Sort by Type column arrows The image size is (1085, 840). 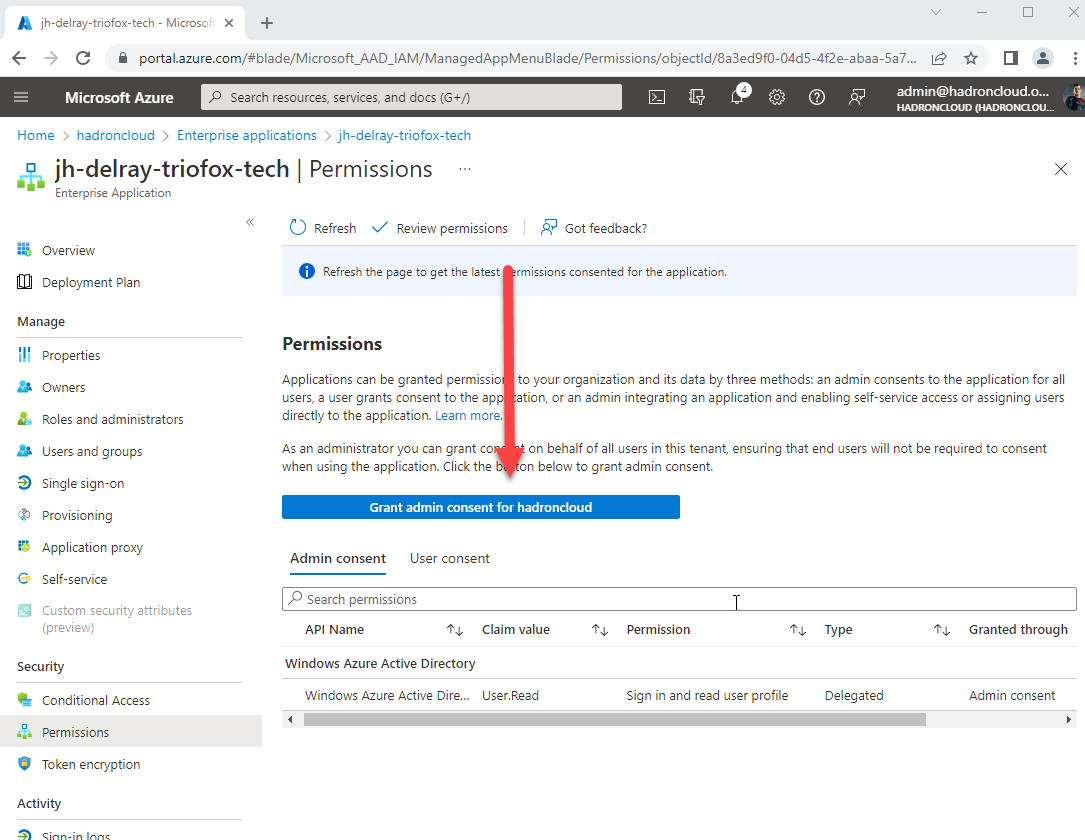pos(942,630)
